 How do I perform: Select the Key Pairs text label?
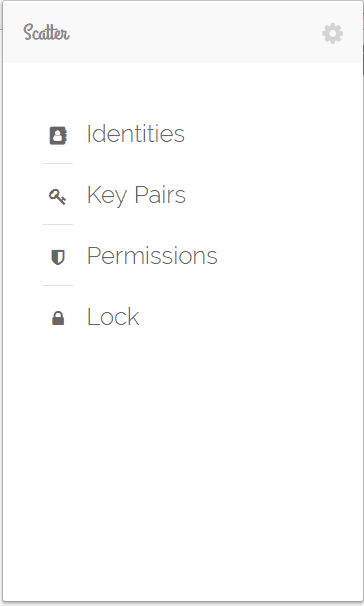136,195
